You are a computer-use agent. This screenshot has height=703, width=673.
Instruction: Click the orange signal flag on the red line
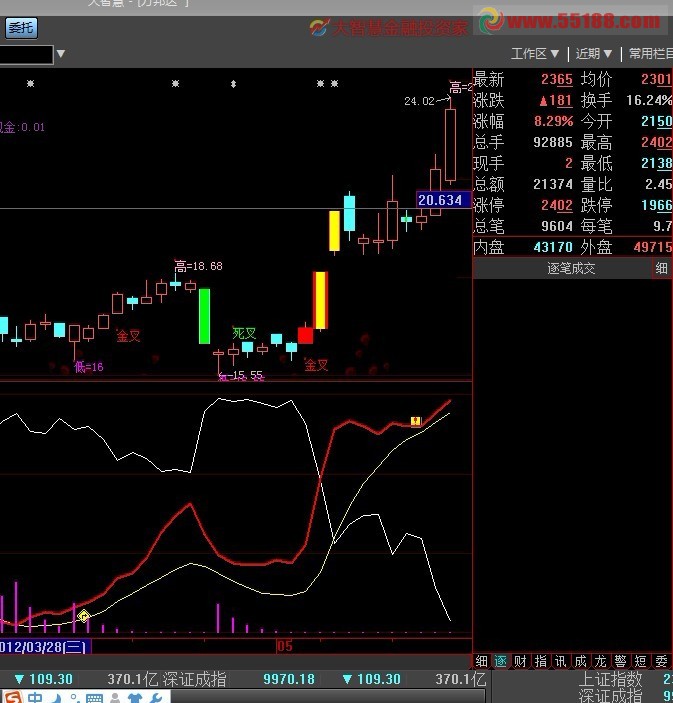tap(416, 422)
